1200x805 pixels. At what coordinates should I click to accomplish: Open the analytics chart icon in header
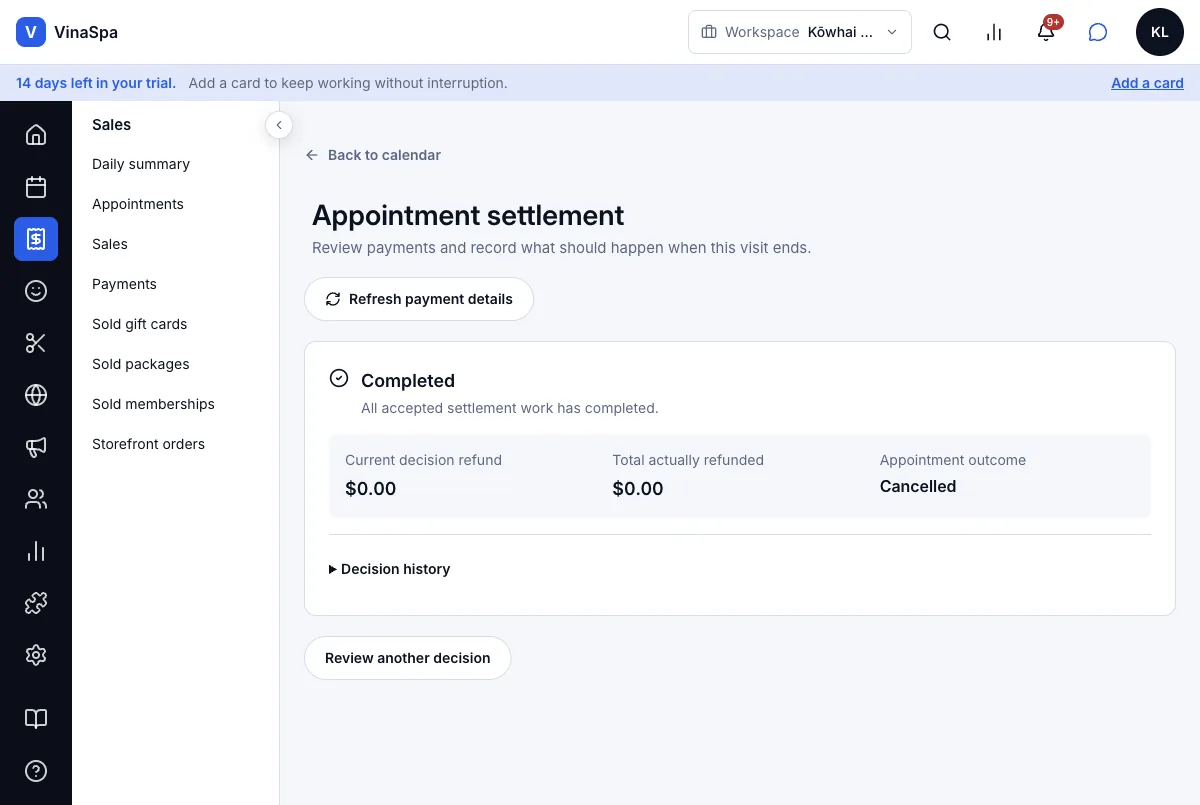pos(994,32)
